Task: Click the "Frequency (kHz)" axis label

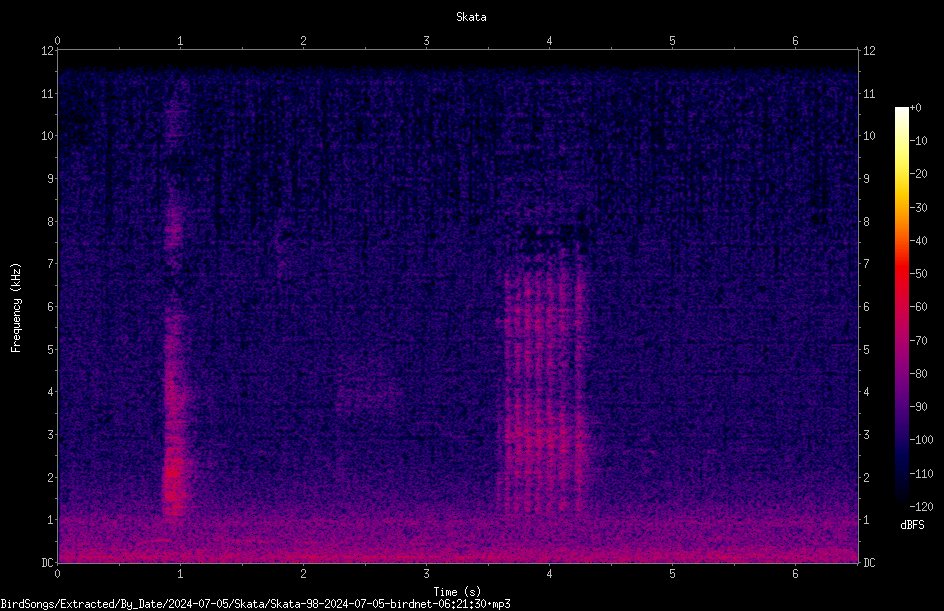Action: [x=16, y=308]
